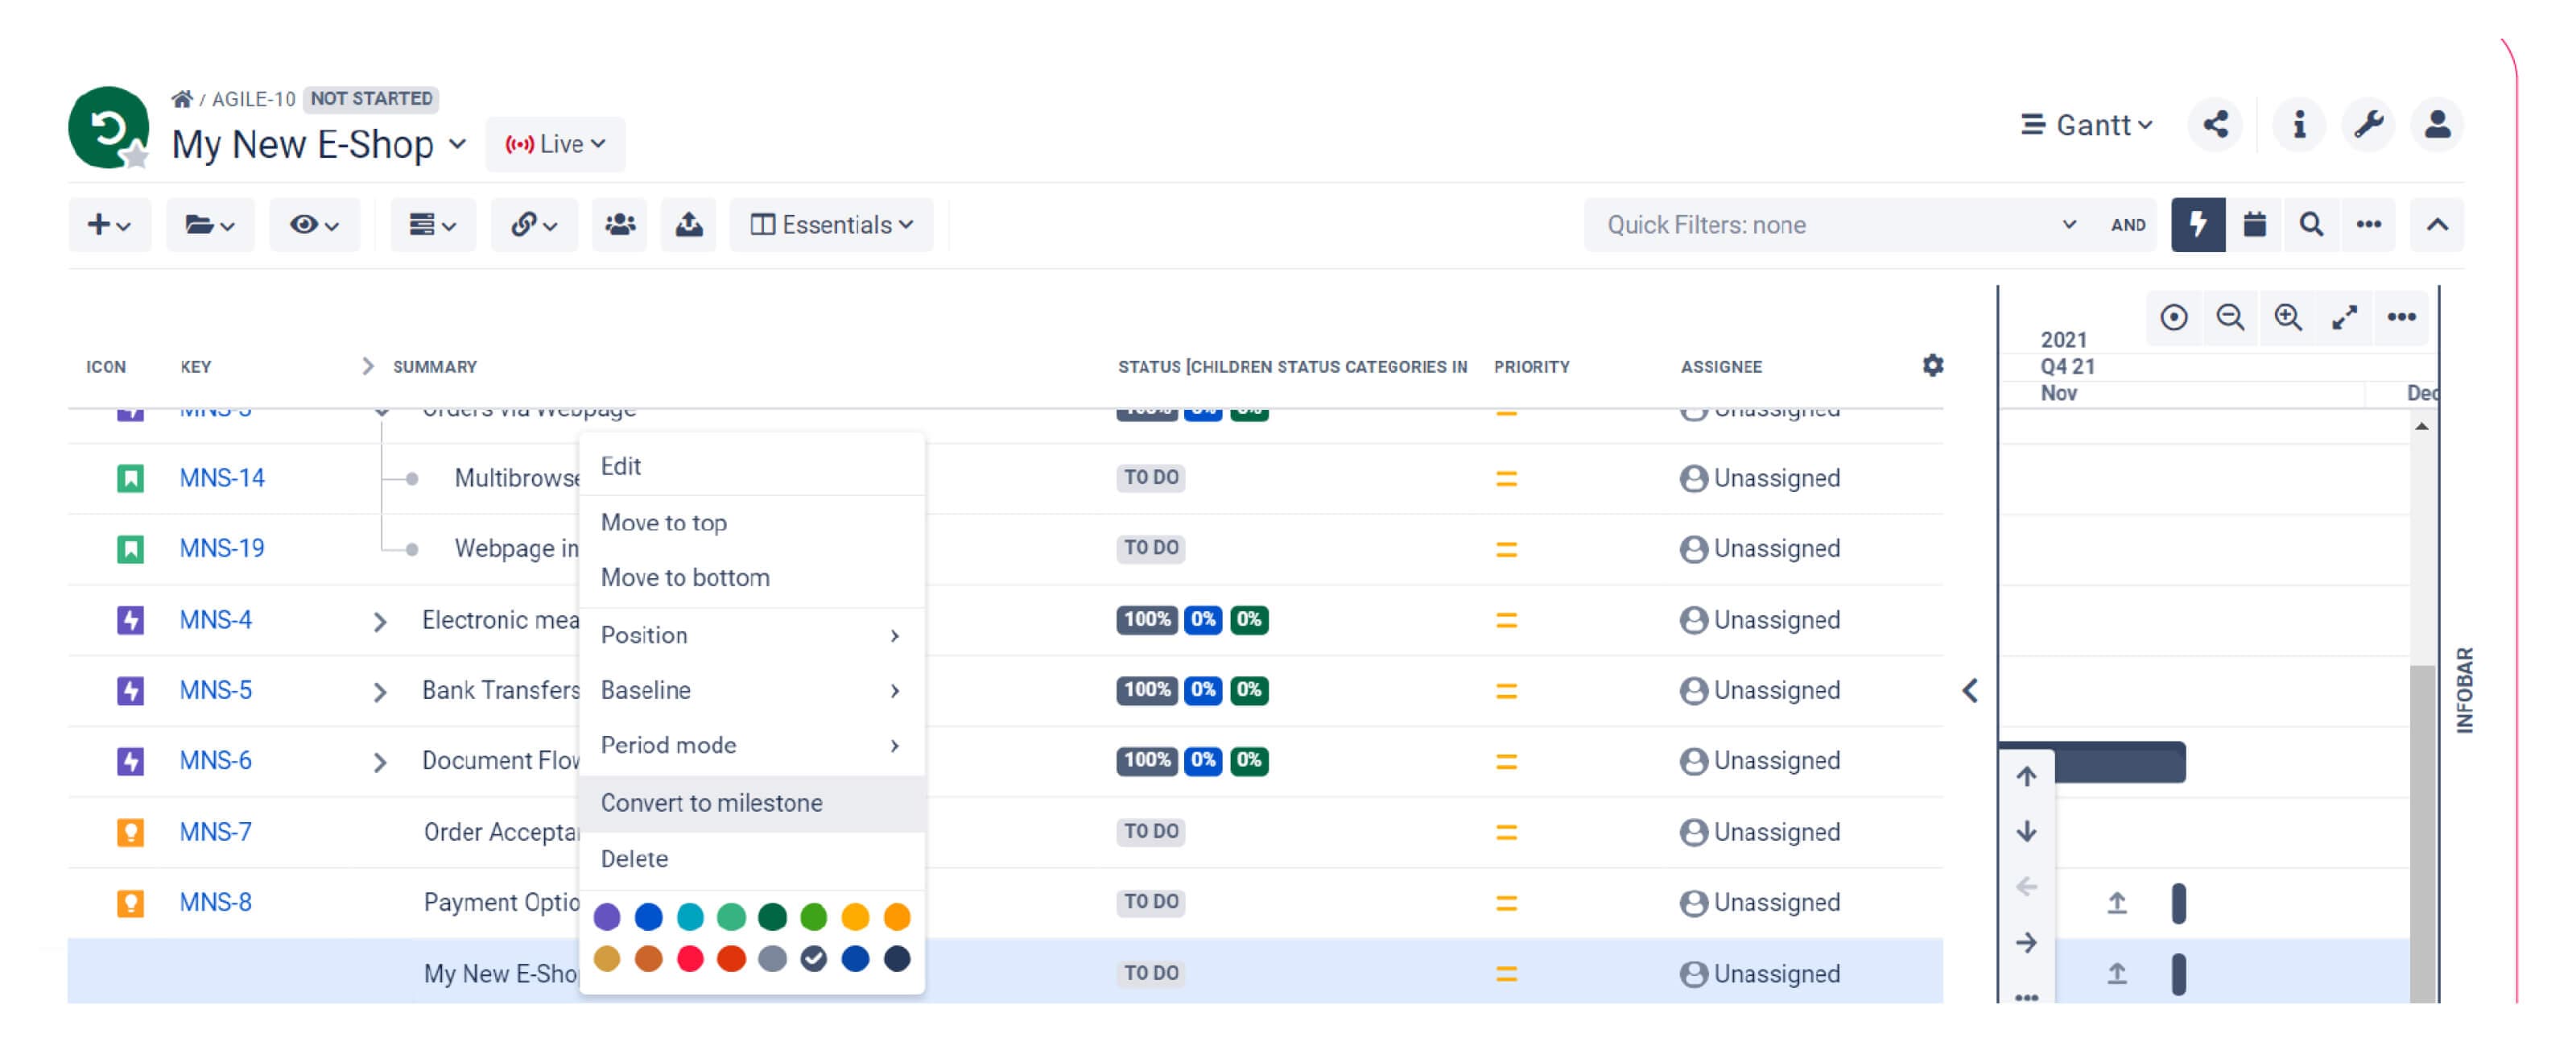
Task: Select Edit in the context menu
Action: (x=752, y=467)
